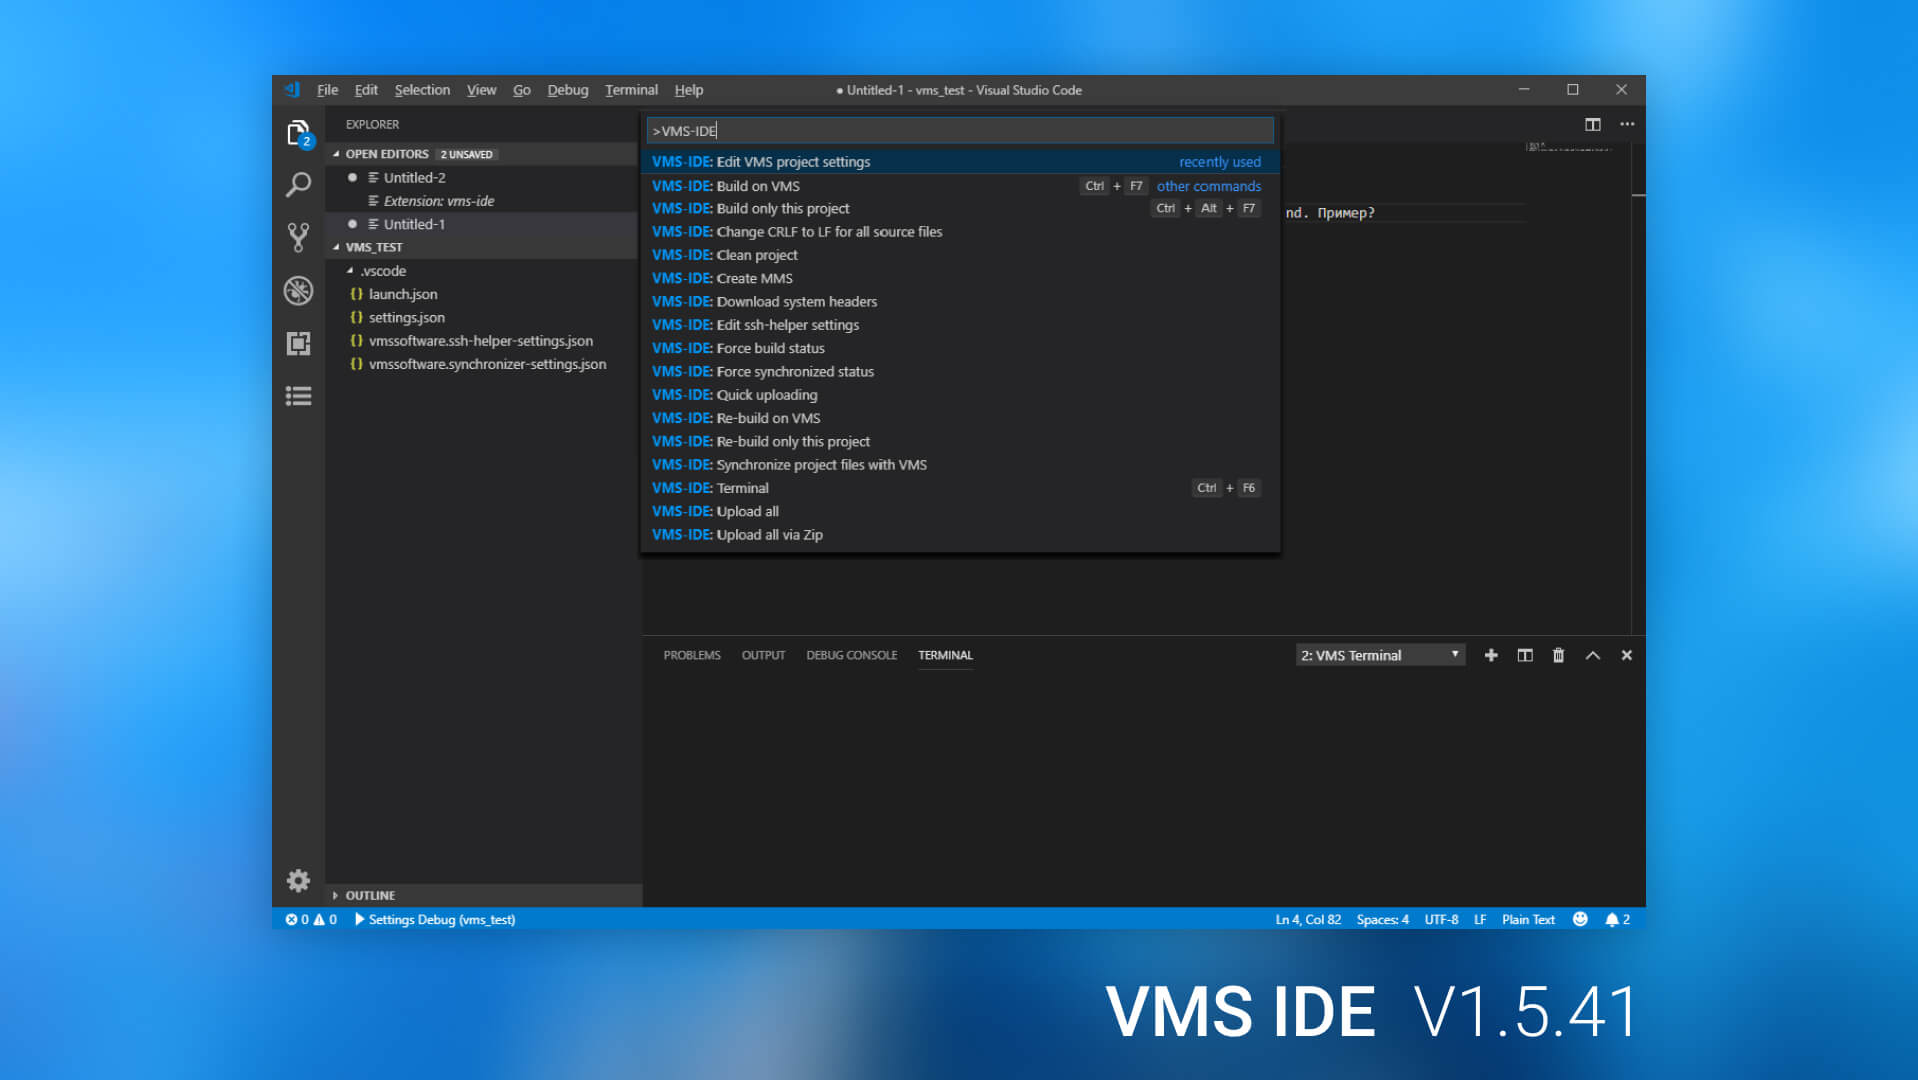Image resolution: width=1918 pixels, height=1080 pixels.
Task: Close the terminal panel
Action: (x=1626, y=655)
